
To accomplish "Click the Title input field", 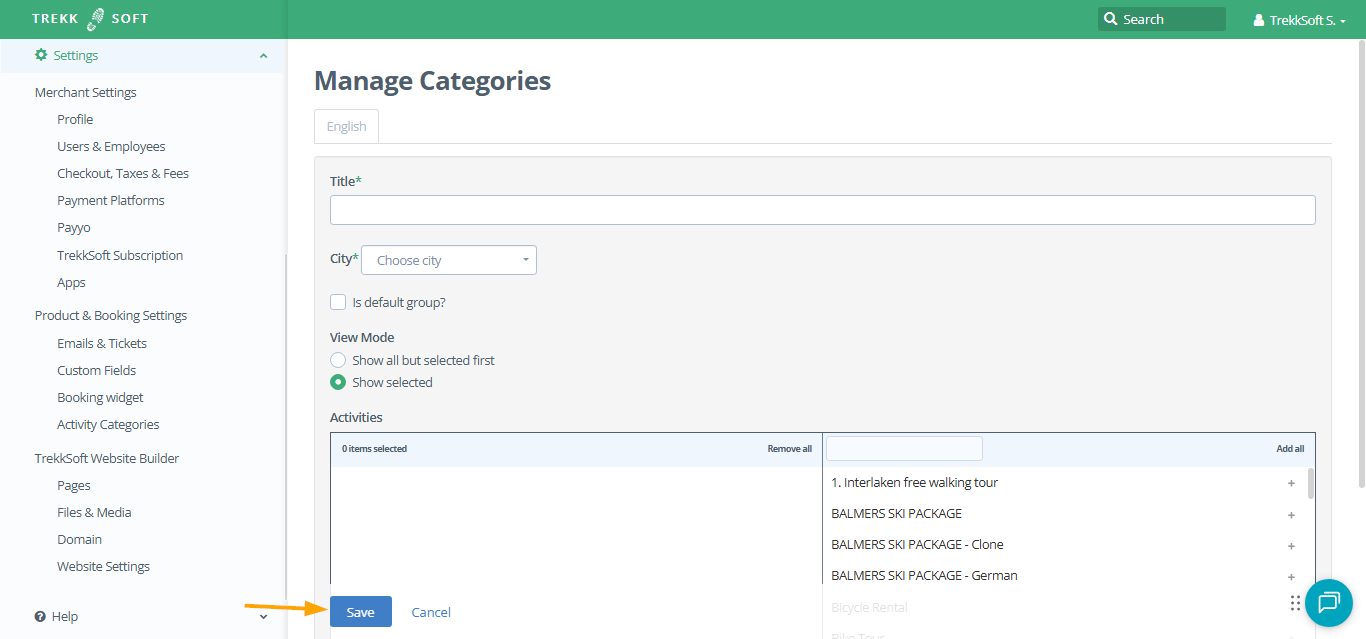I will click(x=822, y=210).
